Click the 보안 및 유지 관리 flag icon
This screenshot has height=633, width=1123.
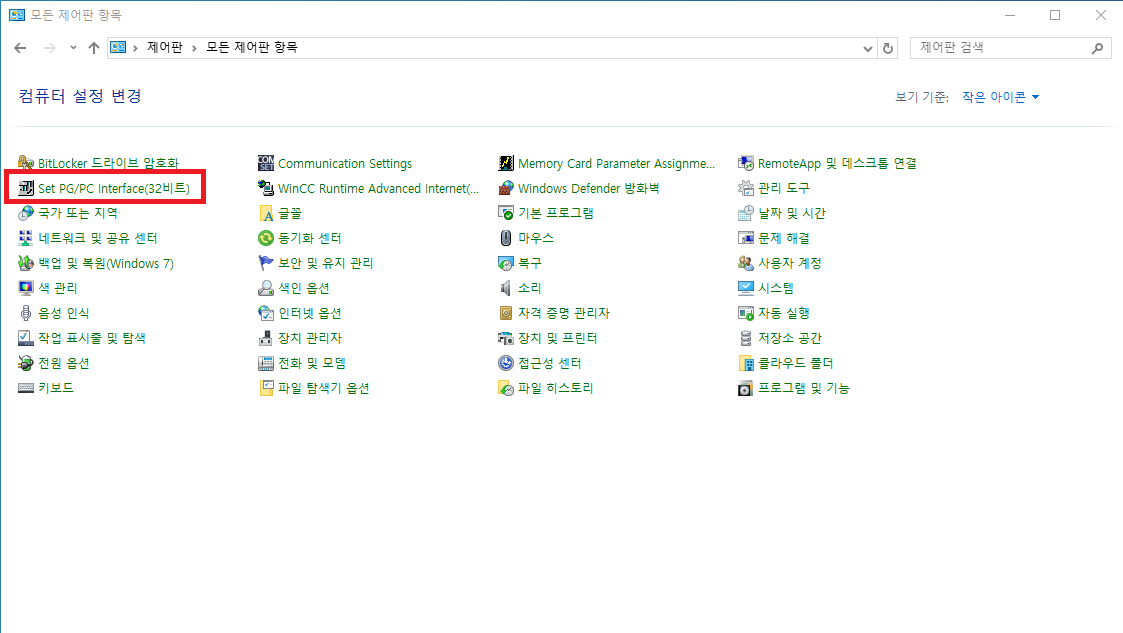266,263
